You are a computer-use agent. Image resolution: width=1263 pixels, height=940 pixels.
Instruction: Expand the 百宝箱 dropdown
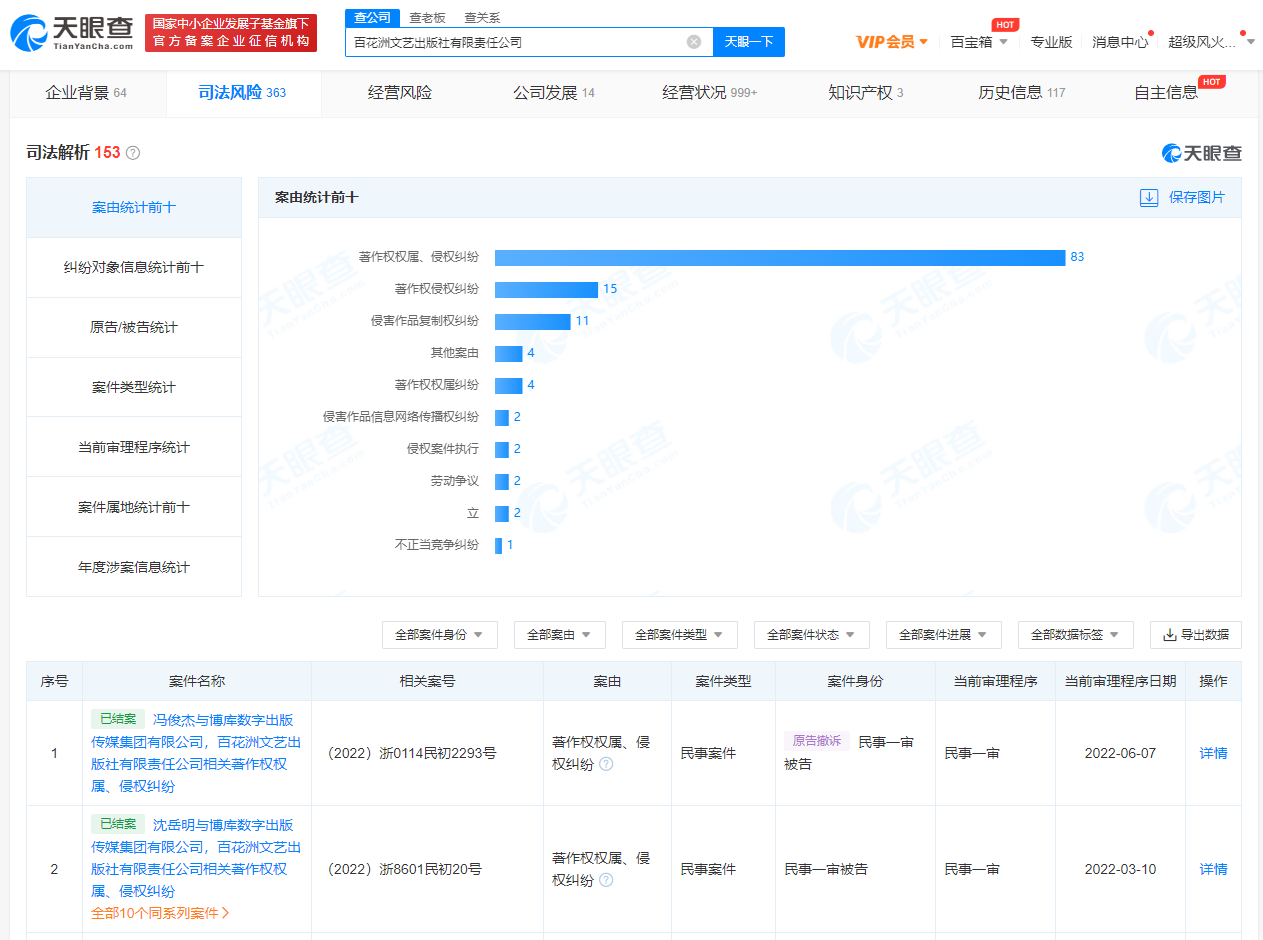[978, 42]
